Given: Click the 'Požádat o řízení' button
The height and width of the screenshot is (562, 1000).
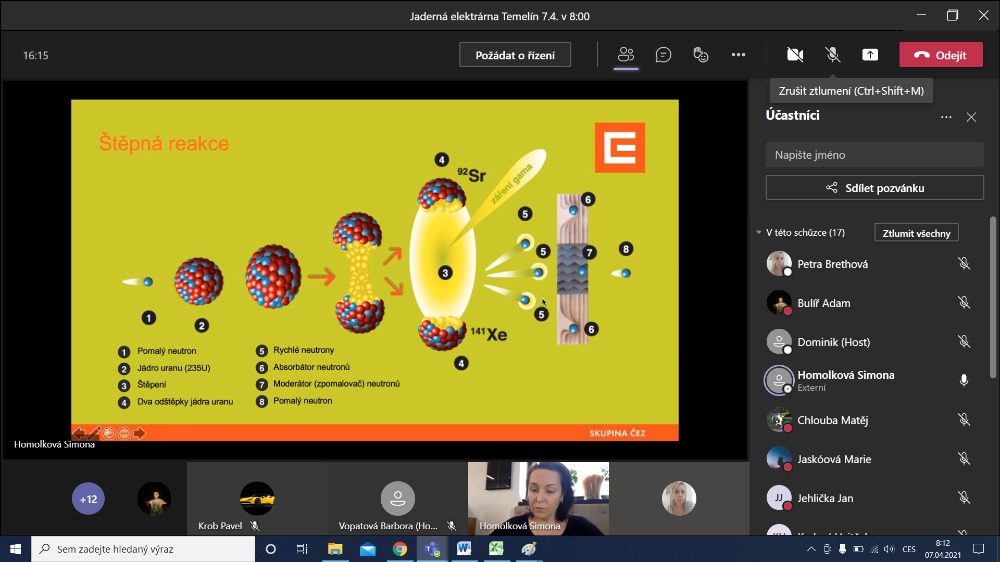Looking at the screenshot, I should 514,55.
